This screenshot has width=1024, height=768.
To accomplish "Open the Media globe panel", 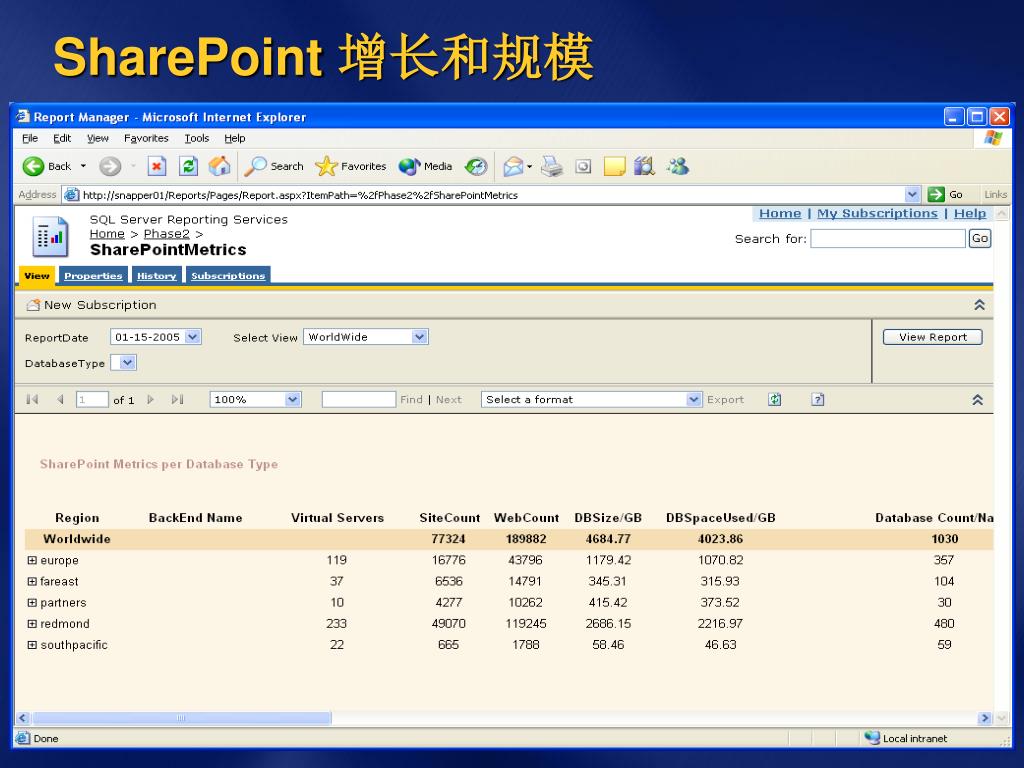I will [425, 167].
